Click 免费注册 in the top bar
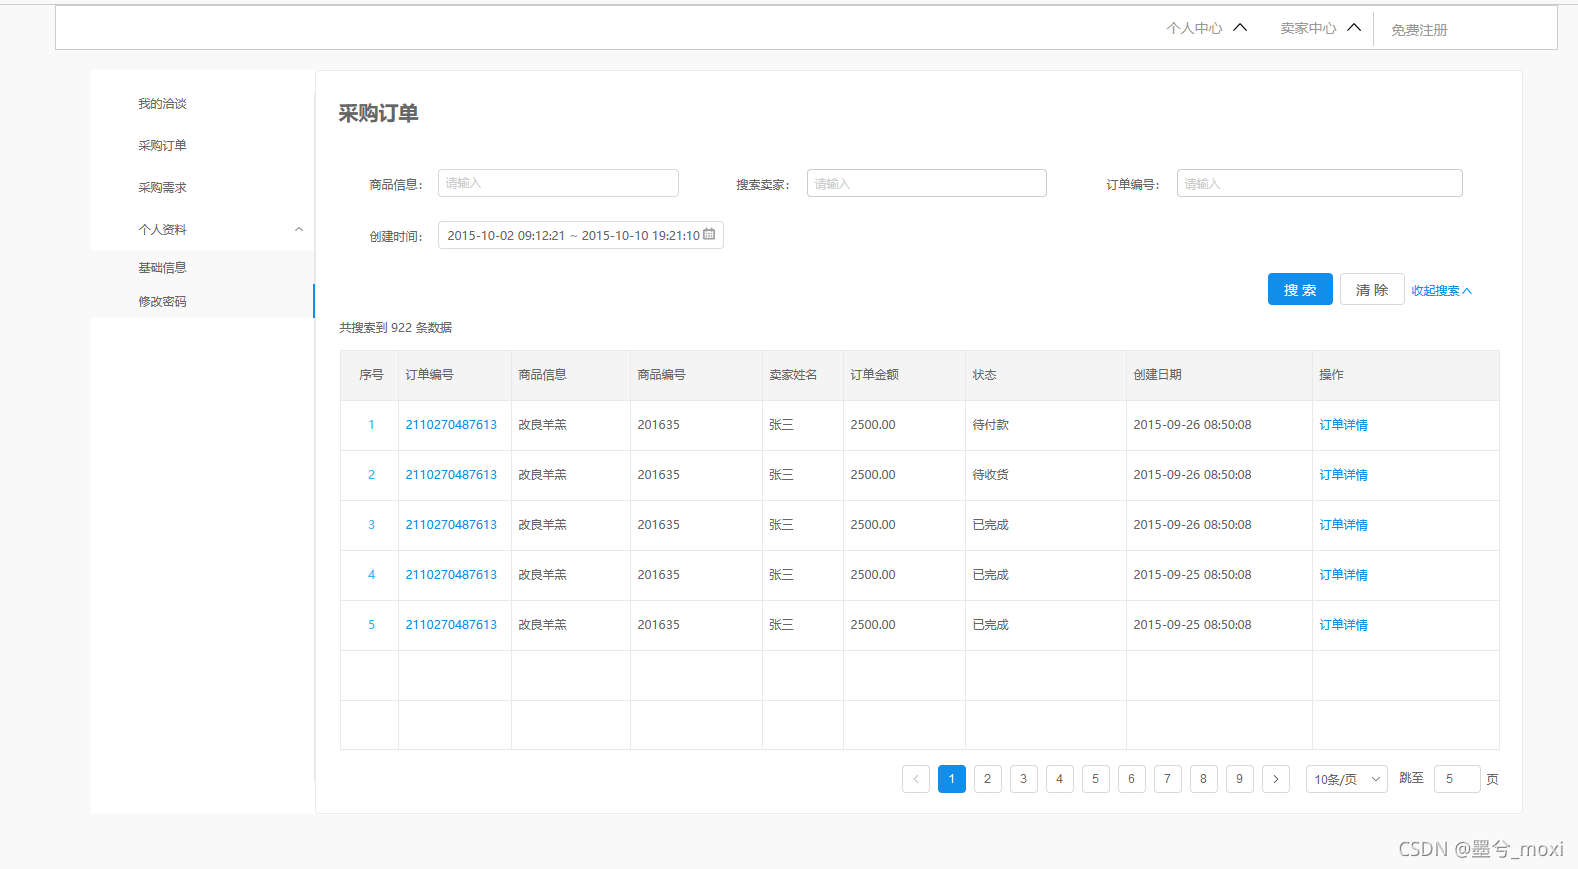The image size is (1578, 869). (x=1419, y=30)
